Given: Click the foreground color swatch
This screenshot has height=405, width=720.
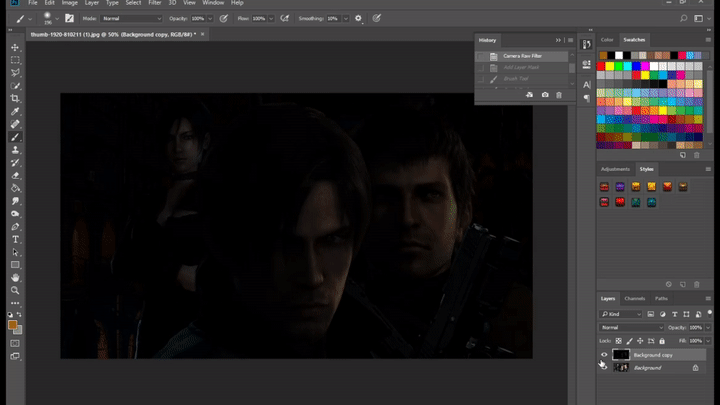Looking at the screenshot, I should point(12,325).
